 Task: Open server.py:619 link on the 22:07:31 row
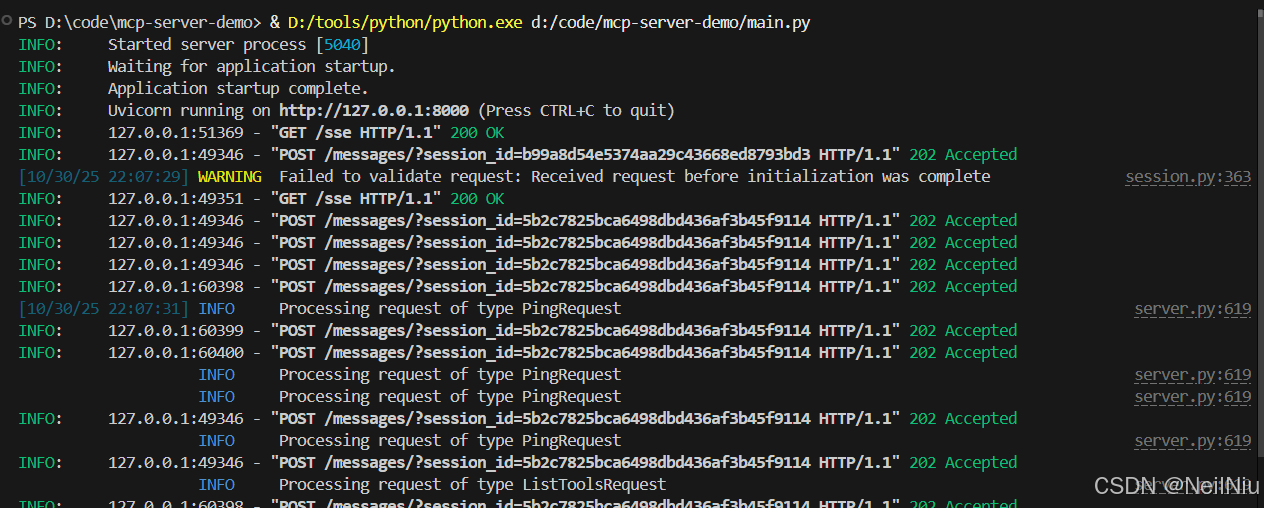(x=1193, y=309)
